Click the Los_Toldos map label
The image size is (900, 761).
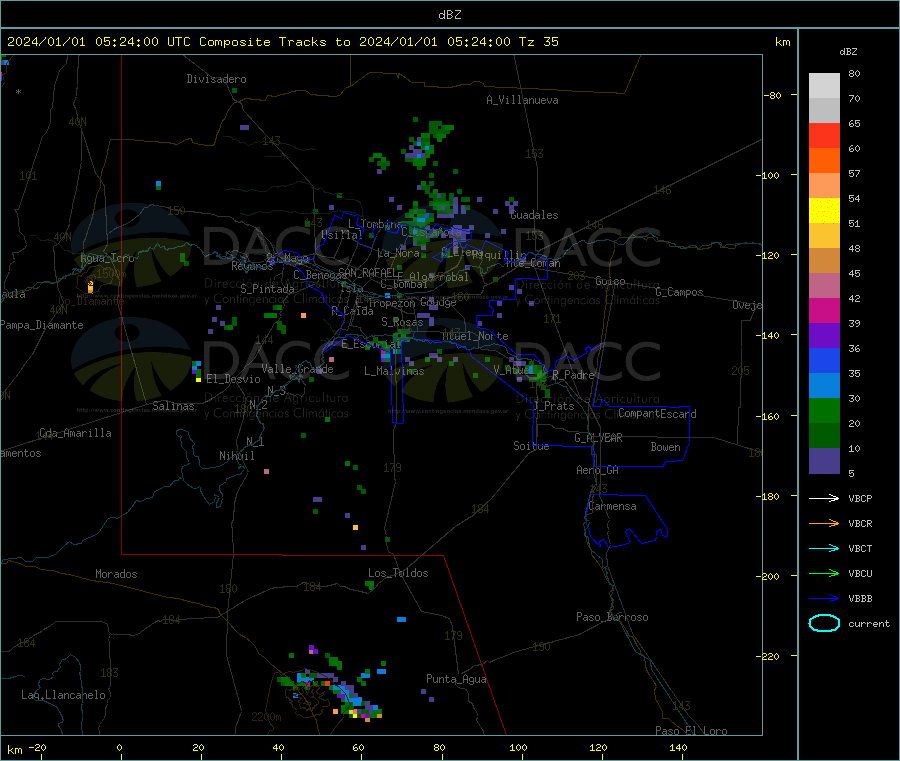398,573
